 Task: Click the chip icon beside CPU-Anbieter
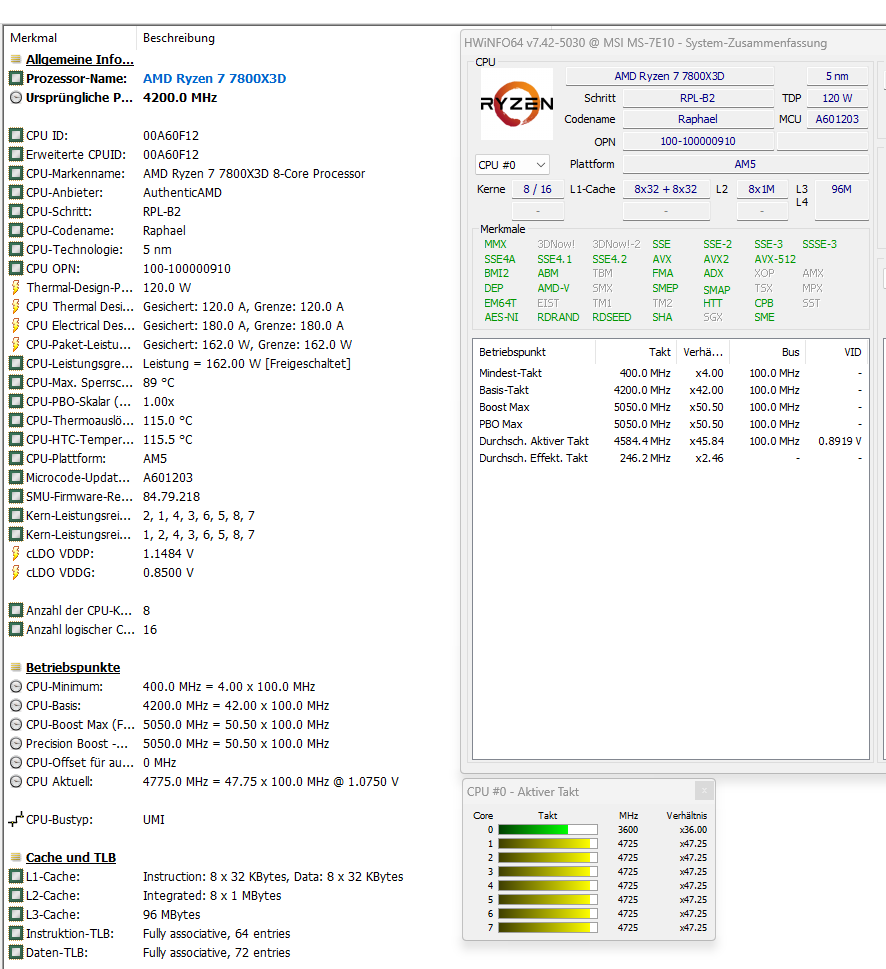(x=16, y=193)
